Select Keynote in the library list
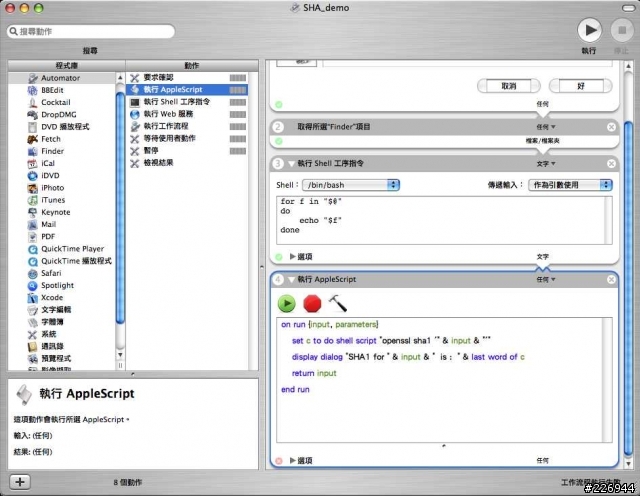Viewport: 640px width, 496px height. (62, 212)
